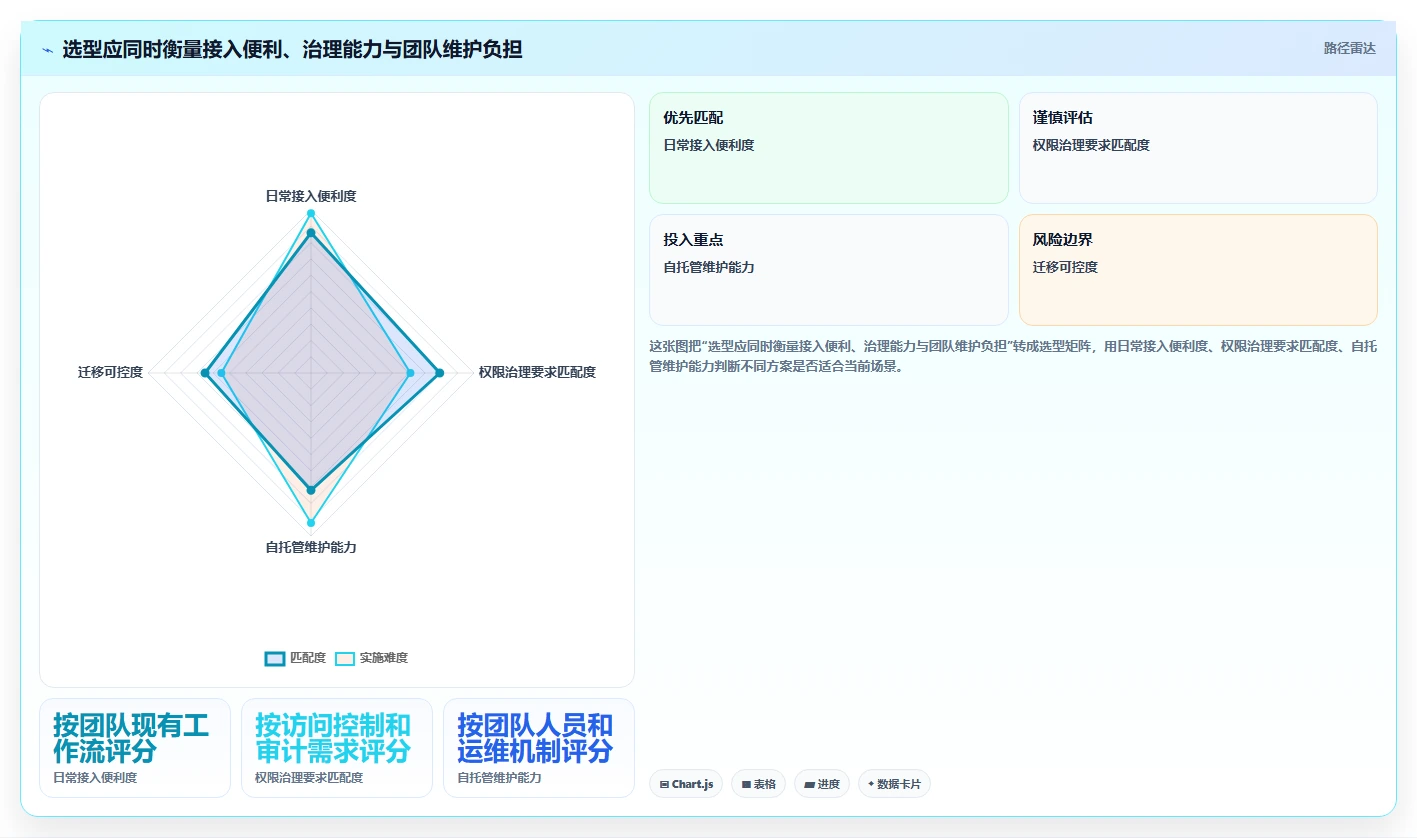
Task: Click the description paragraph starting 这张图把
Action: [1013, 356]
